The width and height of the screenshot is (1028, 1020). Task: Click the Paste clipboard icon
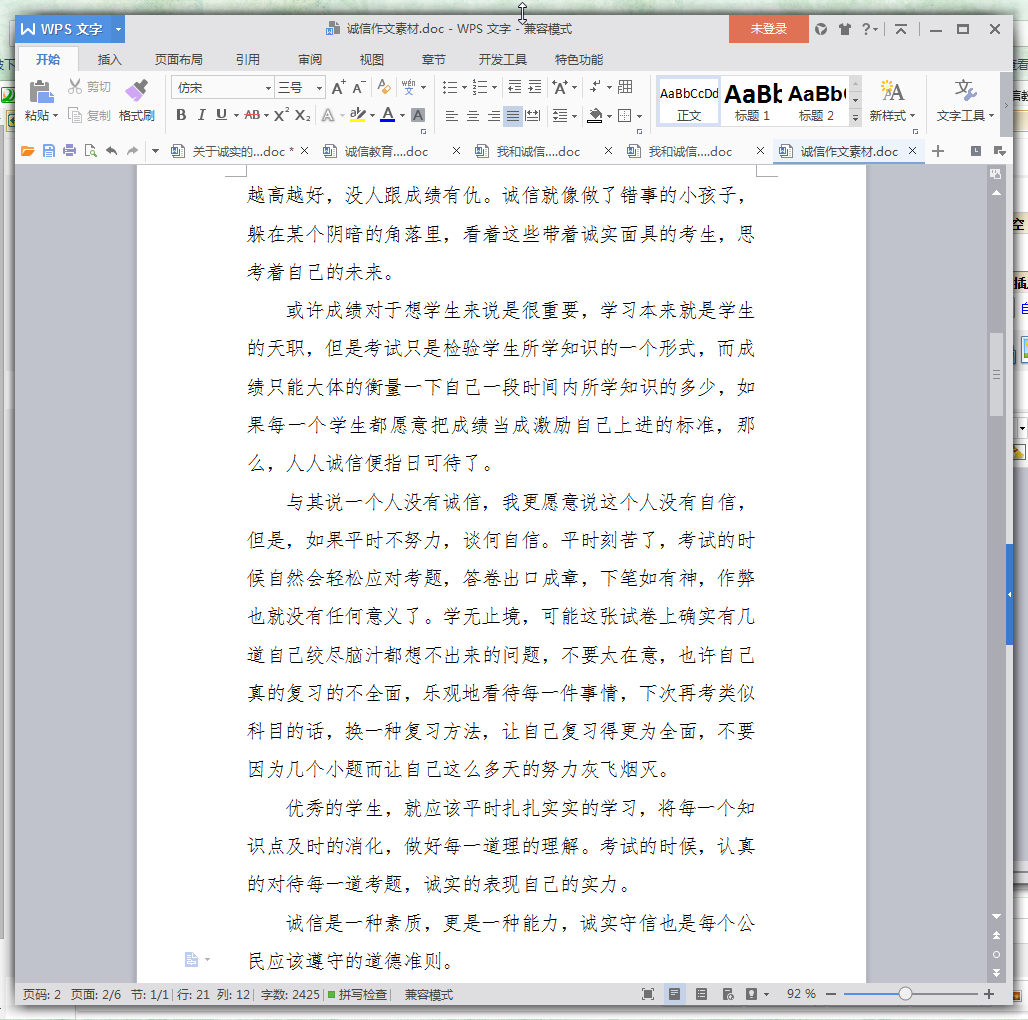pyautogui.click(x=41, y=91)
